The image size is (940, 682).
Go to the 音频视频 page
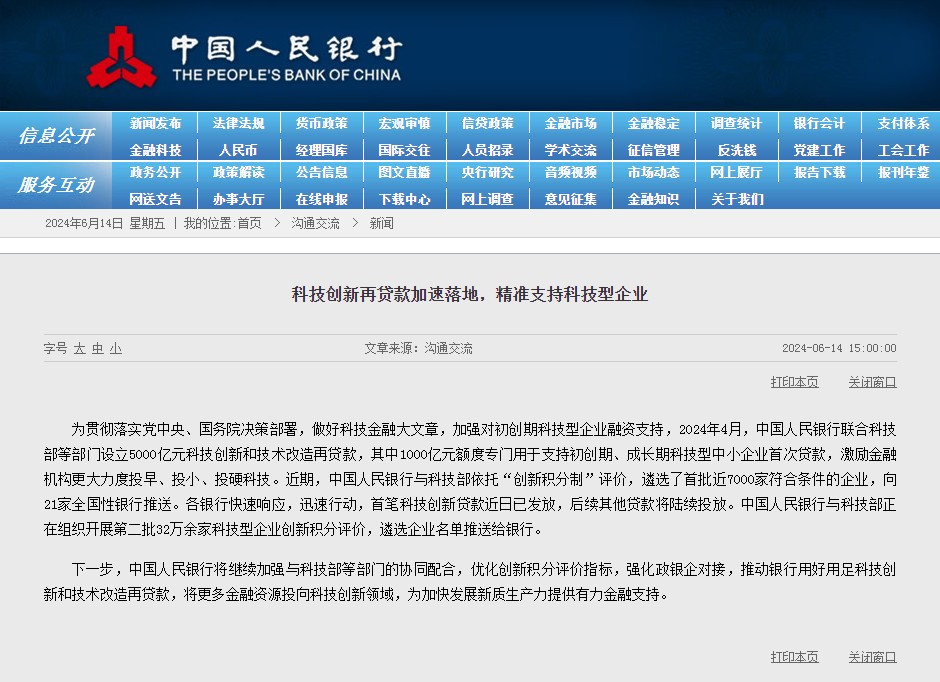571,172
